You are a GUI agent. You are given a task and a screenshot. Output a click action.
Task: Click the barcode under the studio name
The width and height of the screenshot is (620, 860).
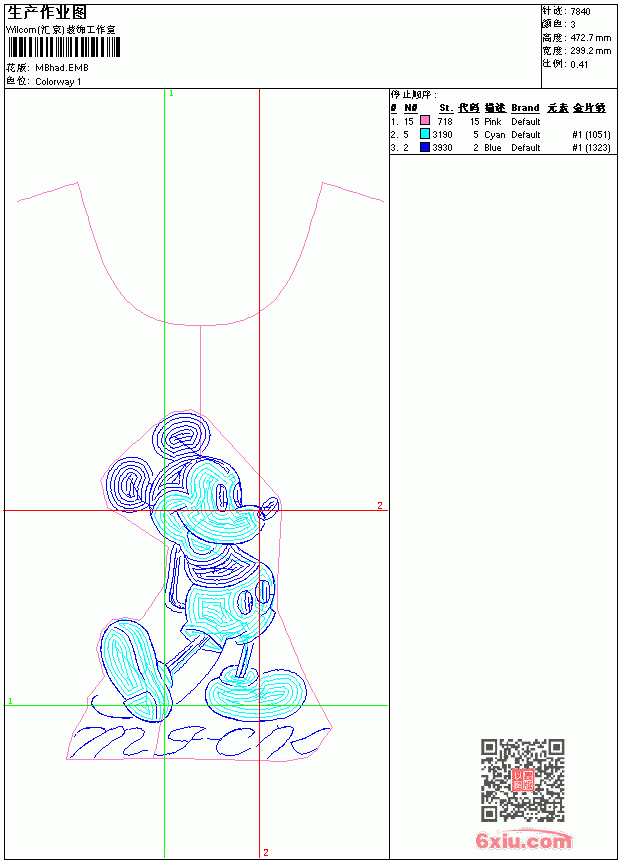pos(64,48)
